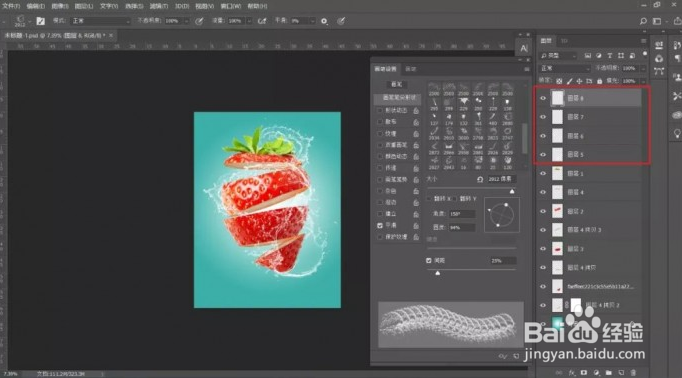682x378 pixels.
Task: Open smoothing options gear icon
Action: [324, 21]
